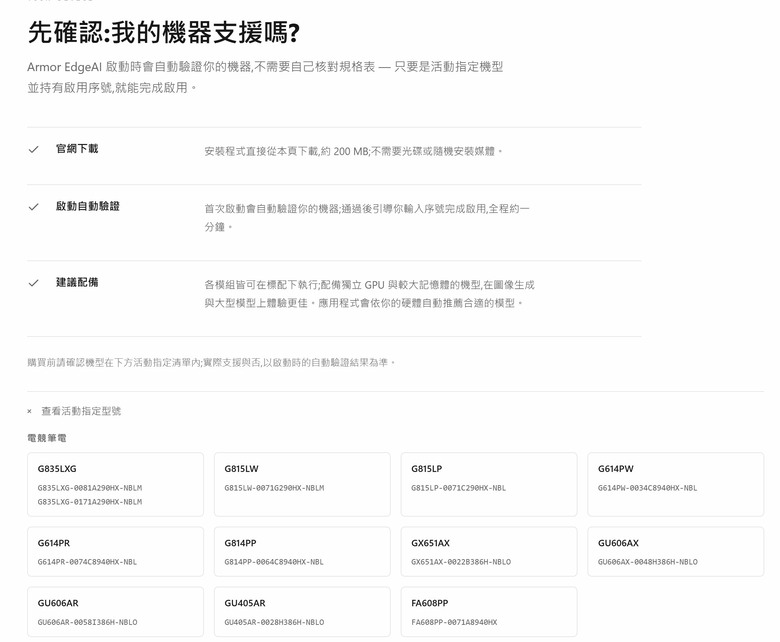Select the 官網下載 row label
This screenshot has height=642, width=780.
77,149
